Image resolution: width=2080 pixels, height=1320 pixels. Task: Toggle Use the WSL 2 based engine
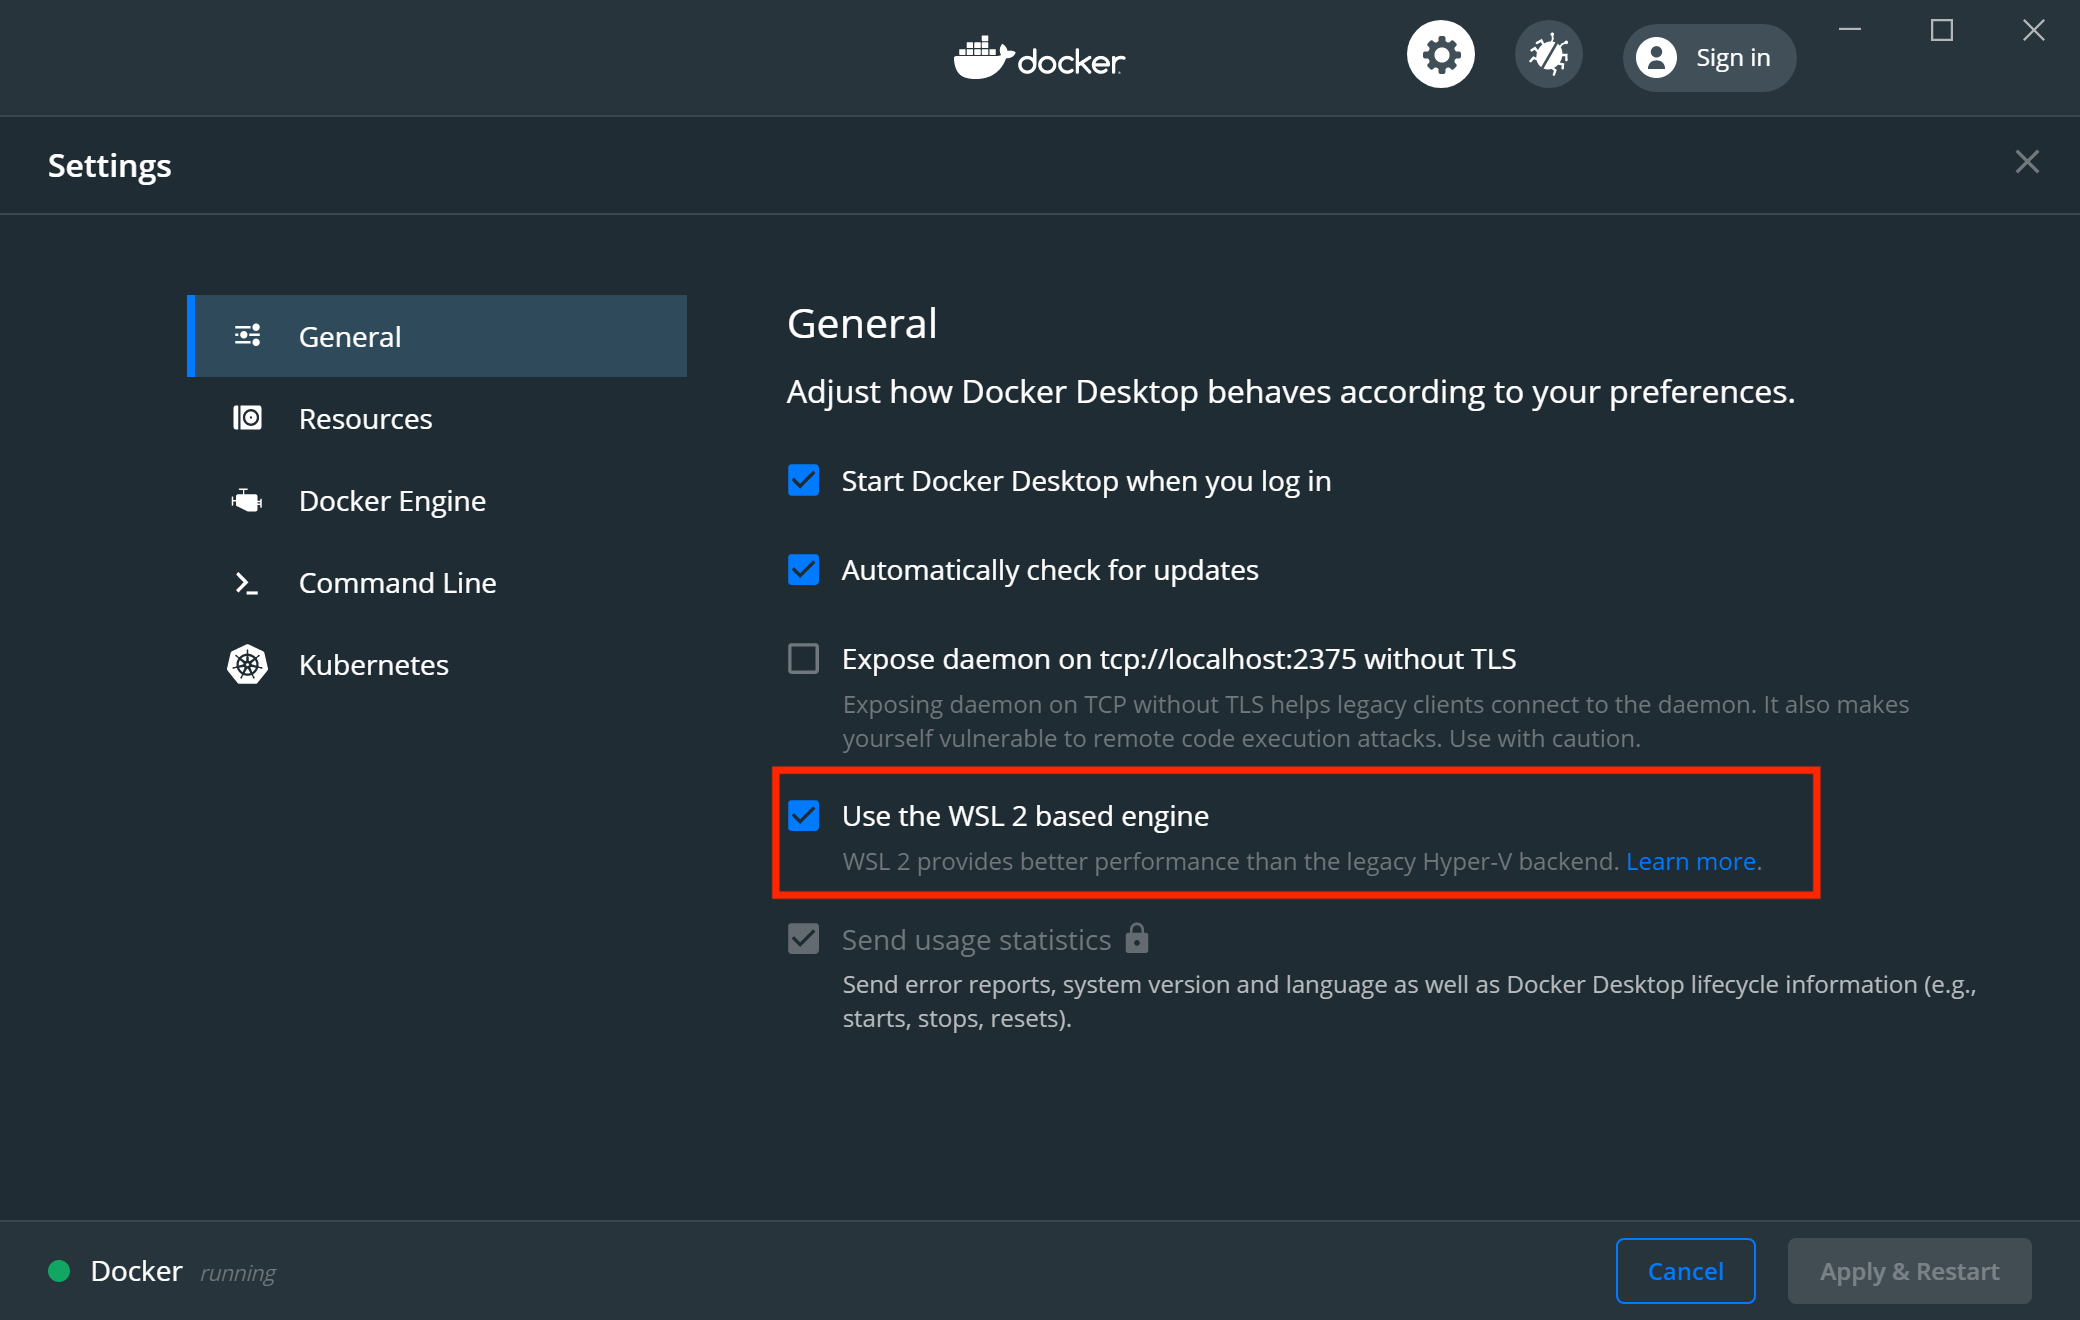(x=803, y=816)
